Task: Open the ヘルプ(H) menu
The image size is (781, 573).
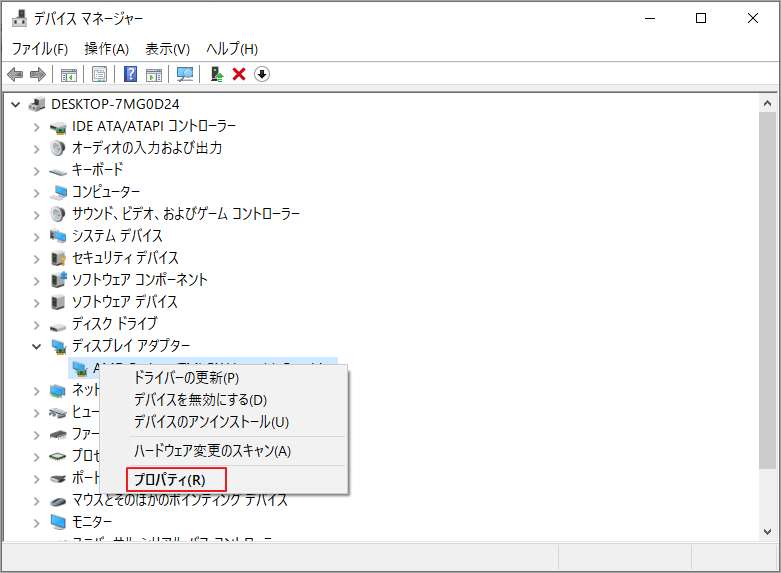Action: pos(232,49)
